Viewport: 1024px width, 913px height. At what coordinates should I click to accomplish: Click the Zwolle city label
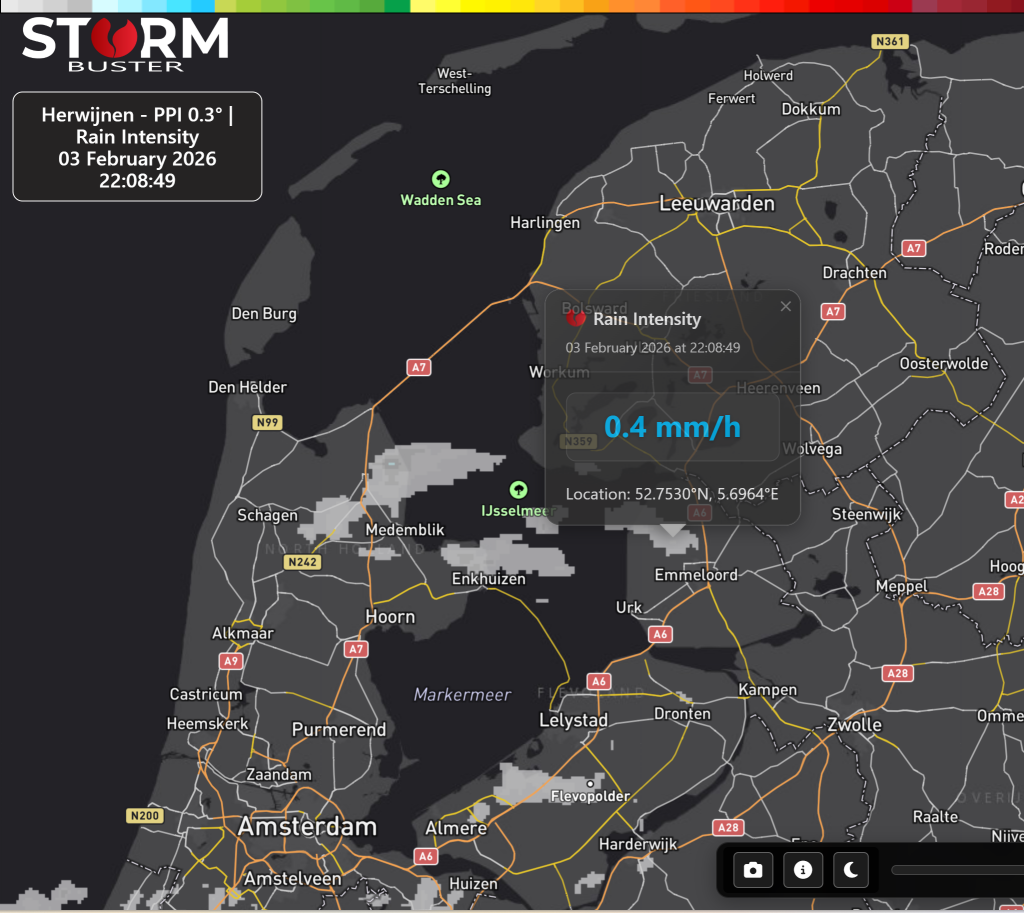pyautogui.click(x=854, y=725)
